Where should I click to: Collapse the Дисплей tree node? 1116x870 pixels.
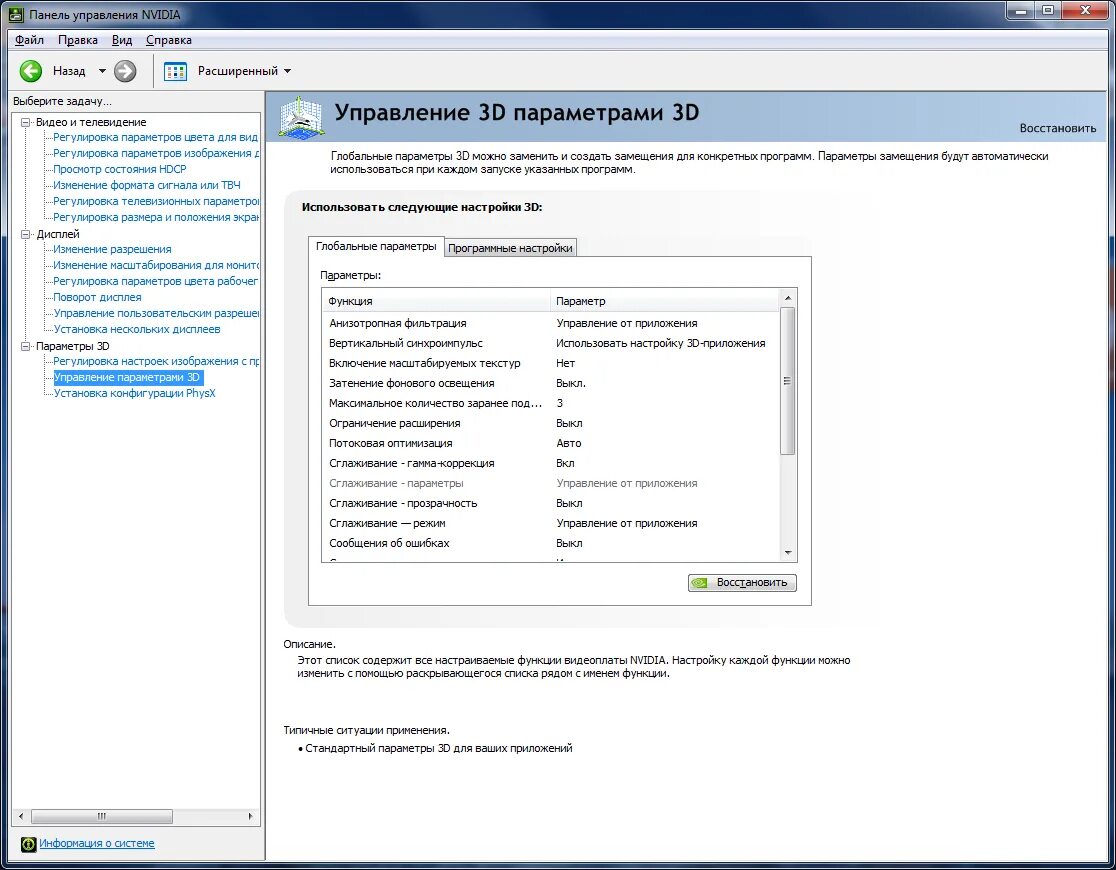pyautogui.click(x=26, y=234)
